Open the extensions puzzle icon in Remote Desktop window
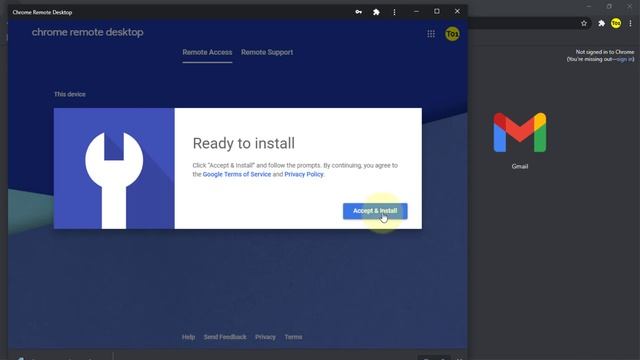The height and width of the screenshot is (360, 640). click(376, 12)
